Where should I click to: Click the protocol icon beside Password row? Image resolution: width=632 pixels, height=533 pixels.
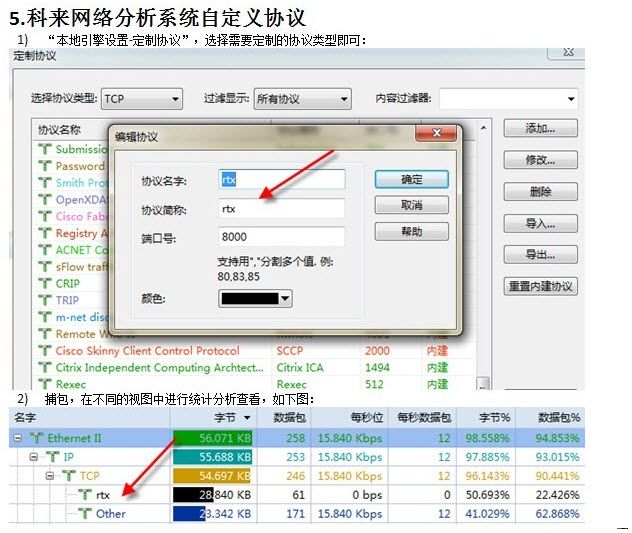click(45, 166)
